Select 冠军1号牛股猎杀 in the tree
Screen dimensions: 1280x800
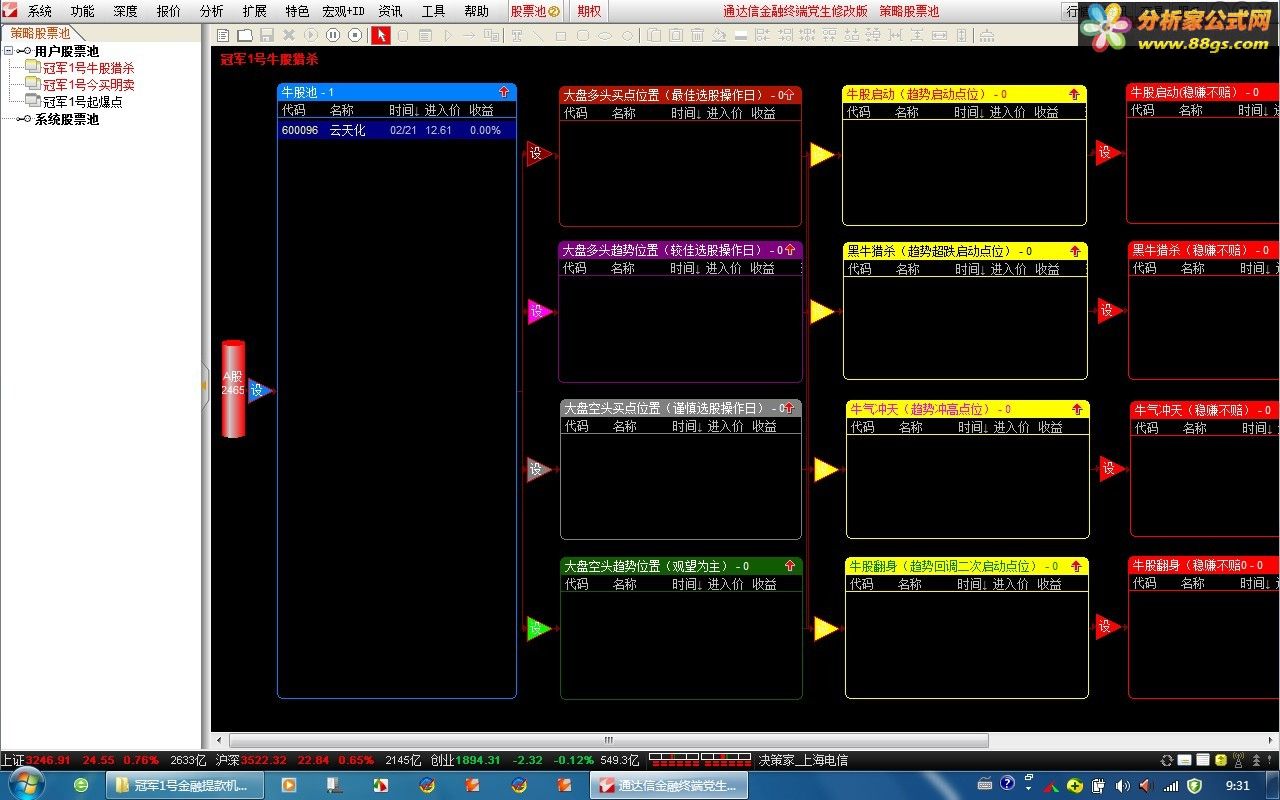[x=88, y=68]
